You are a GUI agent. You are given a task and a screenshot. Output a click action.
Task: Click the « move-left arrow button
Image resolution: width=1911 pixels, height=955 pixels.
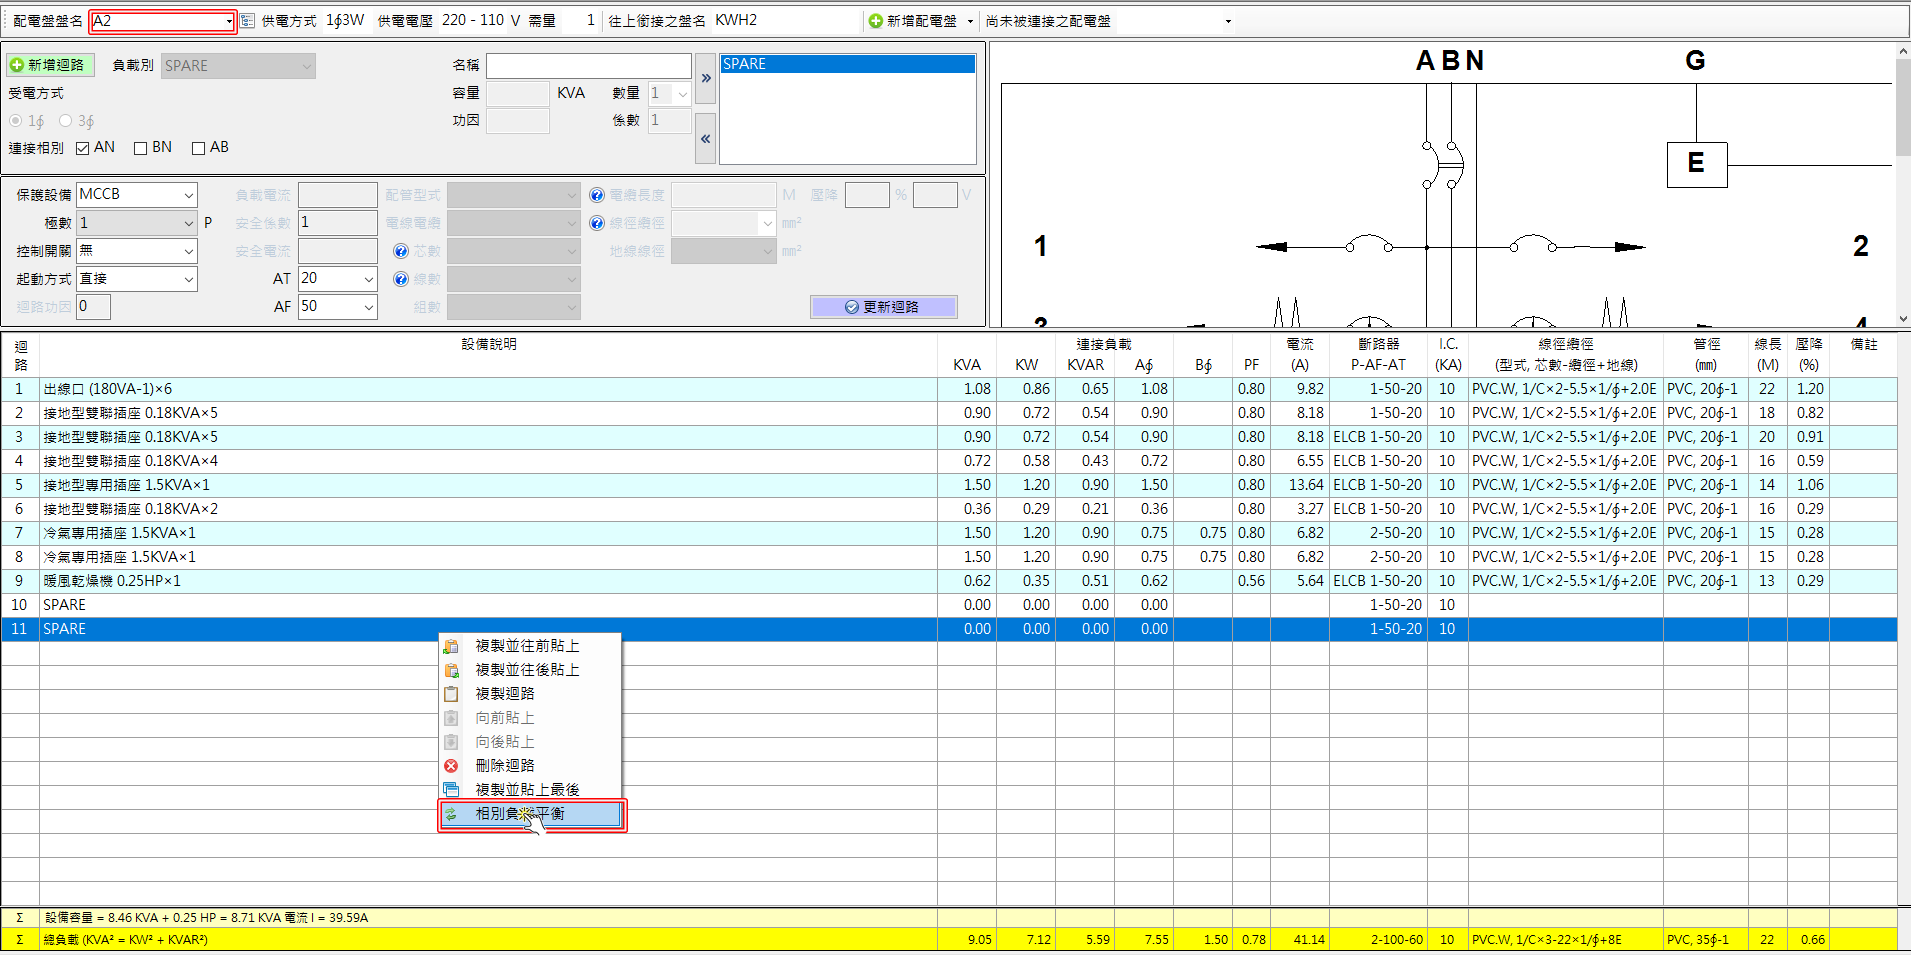[x=706, y=139]
